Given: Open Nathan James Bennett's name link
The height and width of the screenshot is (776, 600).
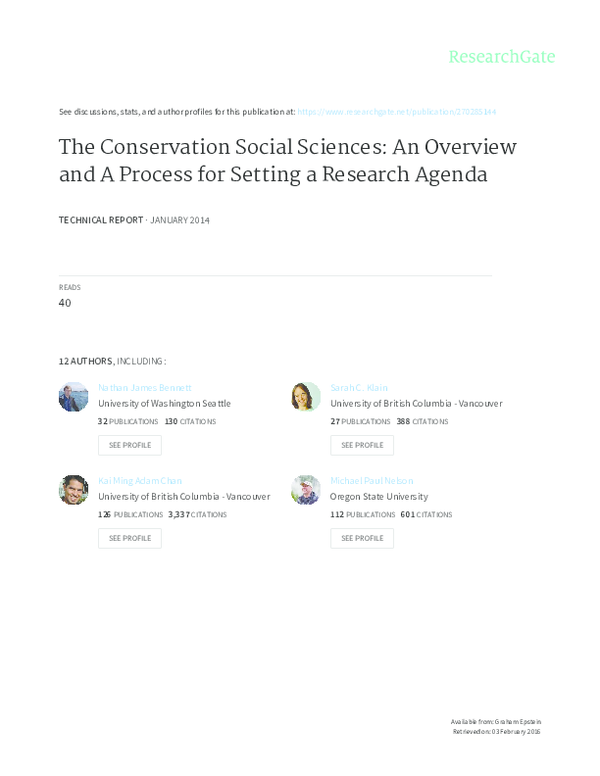Looking at the screenshot, I should click(x=144, y=388).
